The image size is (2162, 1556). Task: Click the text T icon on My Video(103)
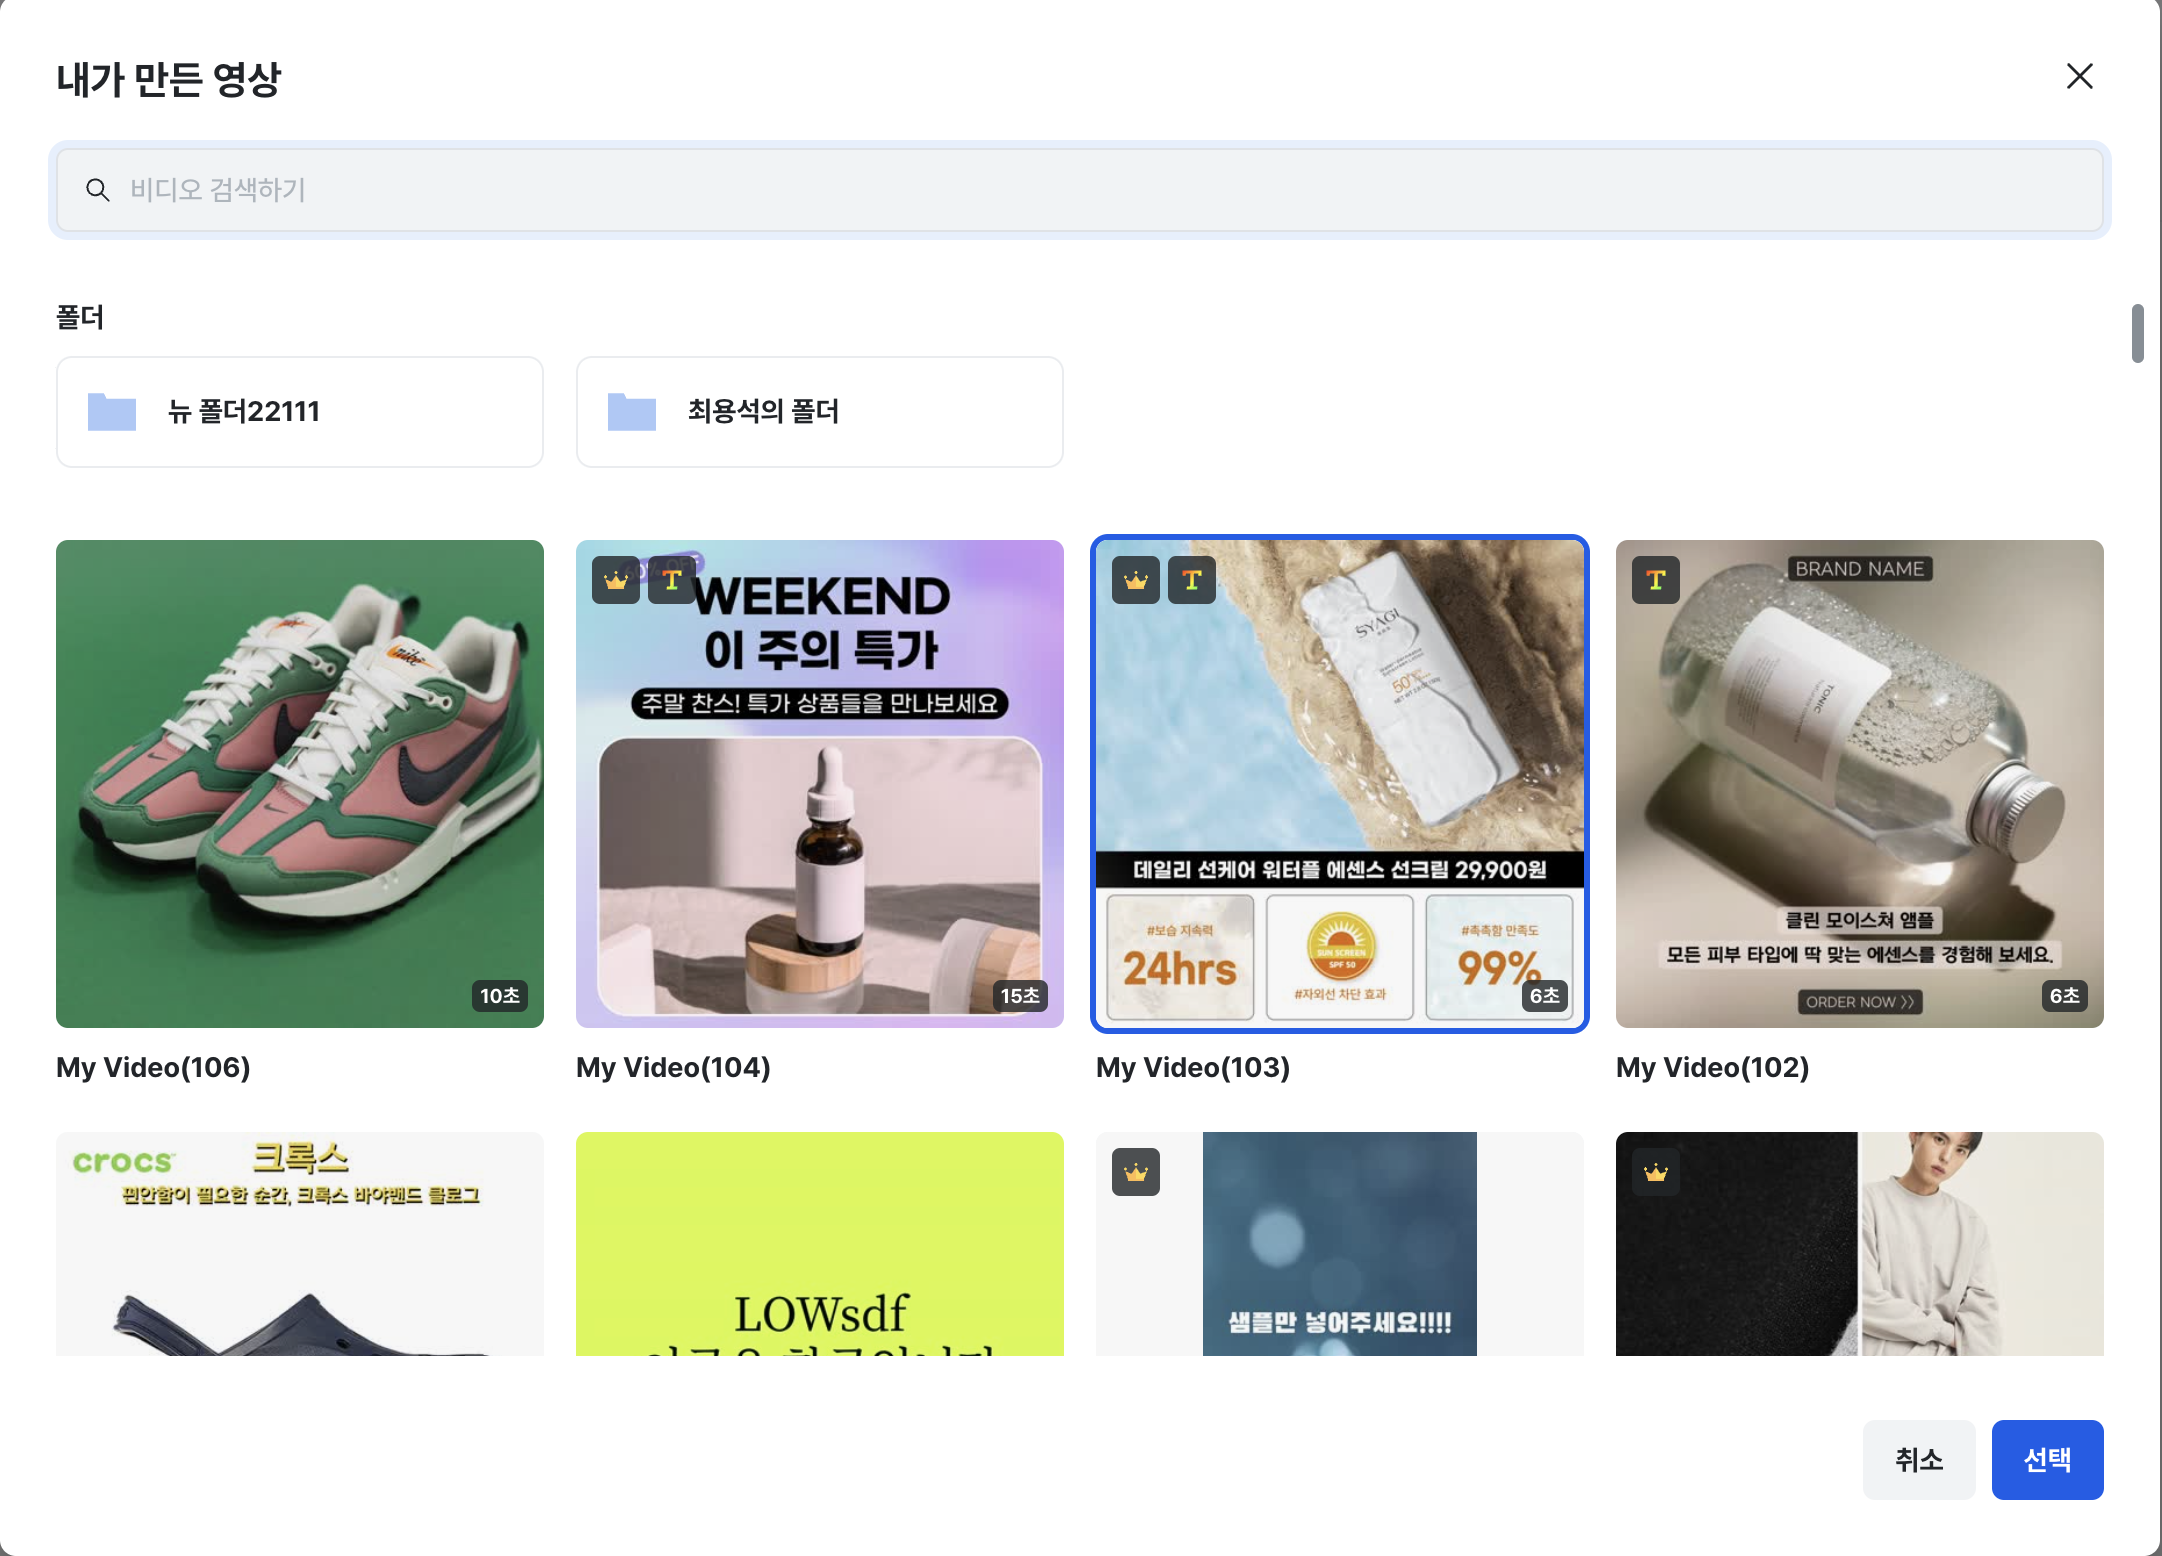pos(1192,580)
